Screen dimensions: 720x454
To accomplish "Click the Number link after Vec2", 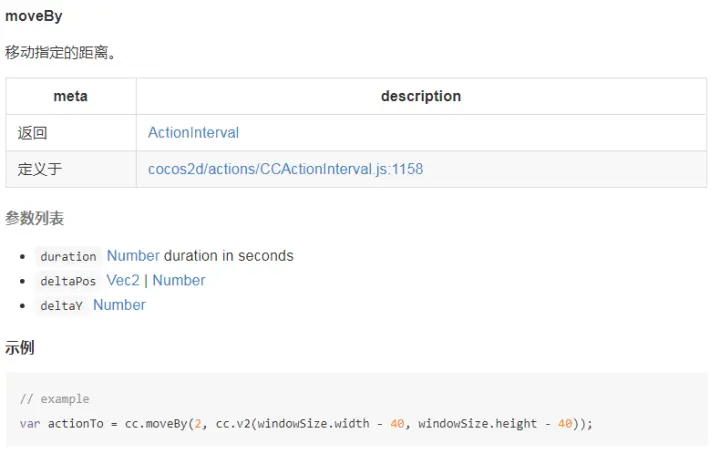I will pos(179,280).
